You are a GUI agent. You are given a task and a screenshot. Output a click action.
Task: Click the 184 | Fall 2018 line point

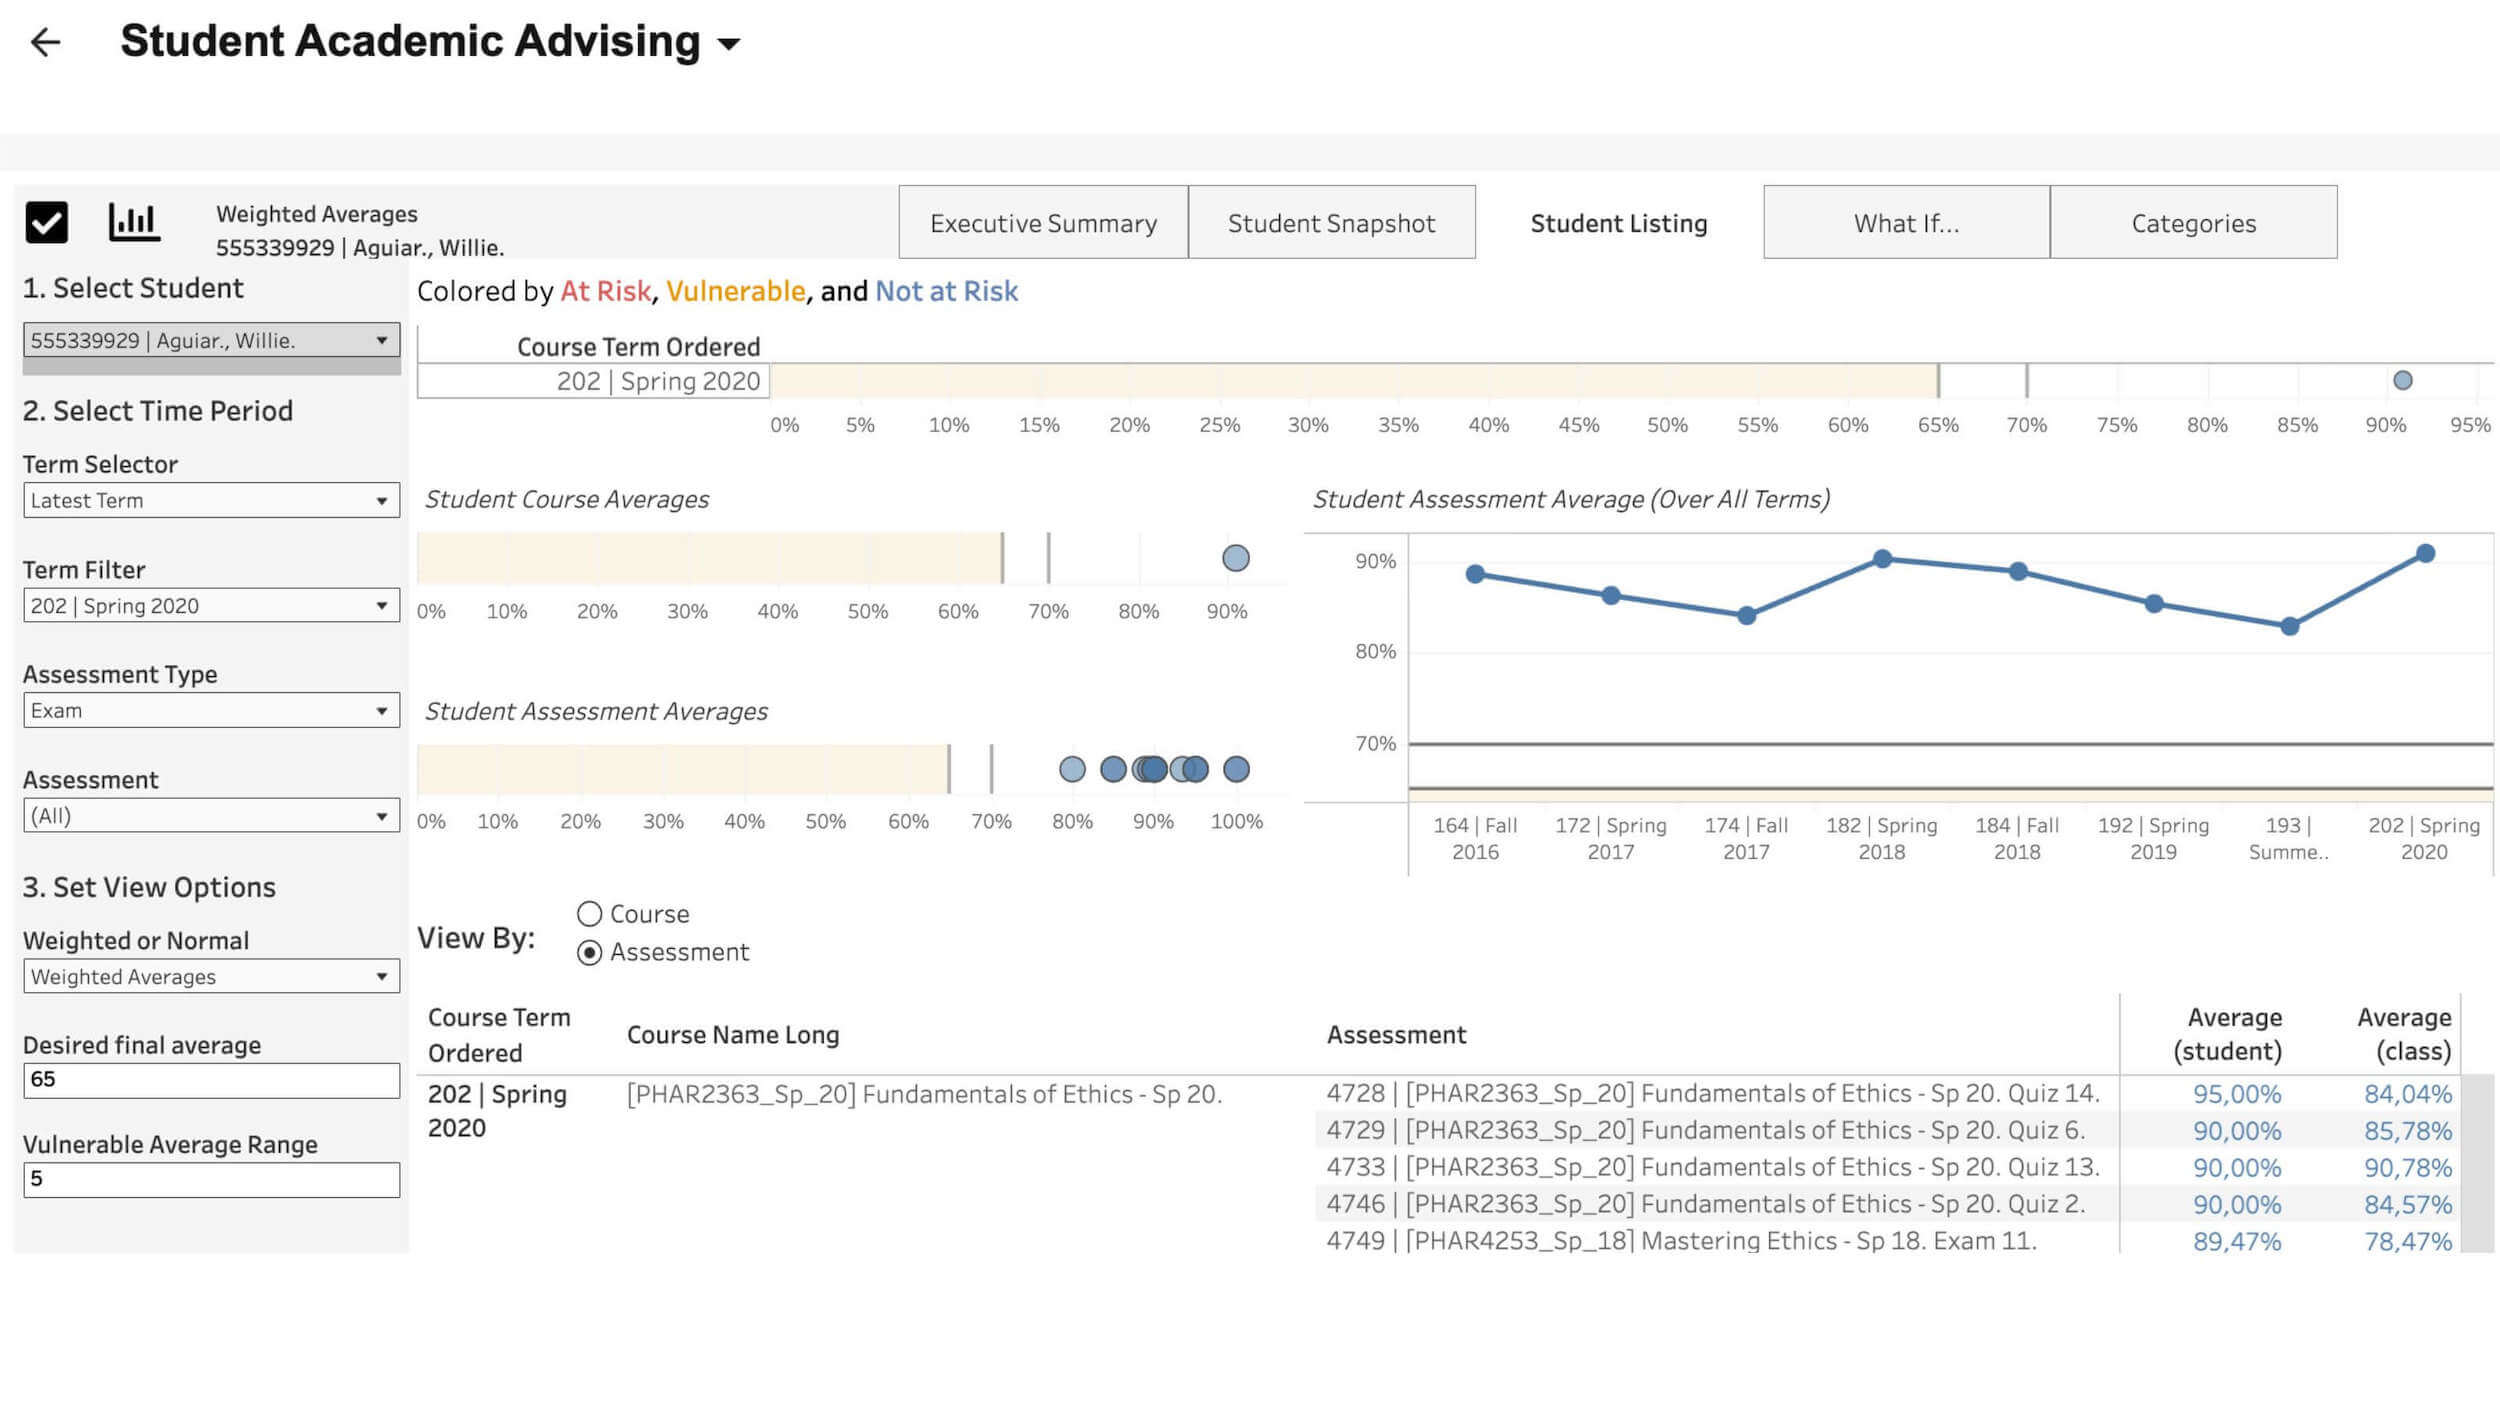(x=2019, y=571)
